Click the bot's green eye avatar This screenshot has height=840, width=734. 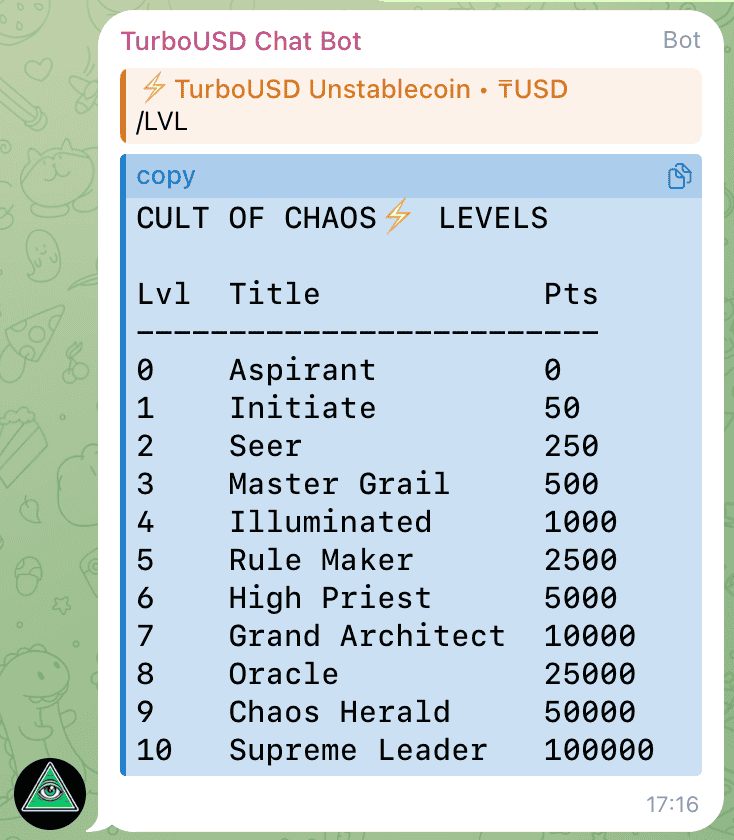pos(50,795)
